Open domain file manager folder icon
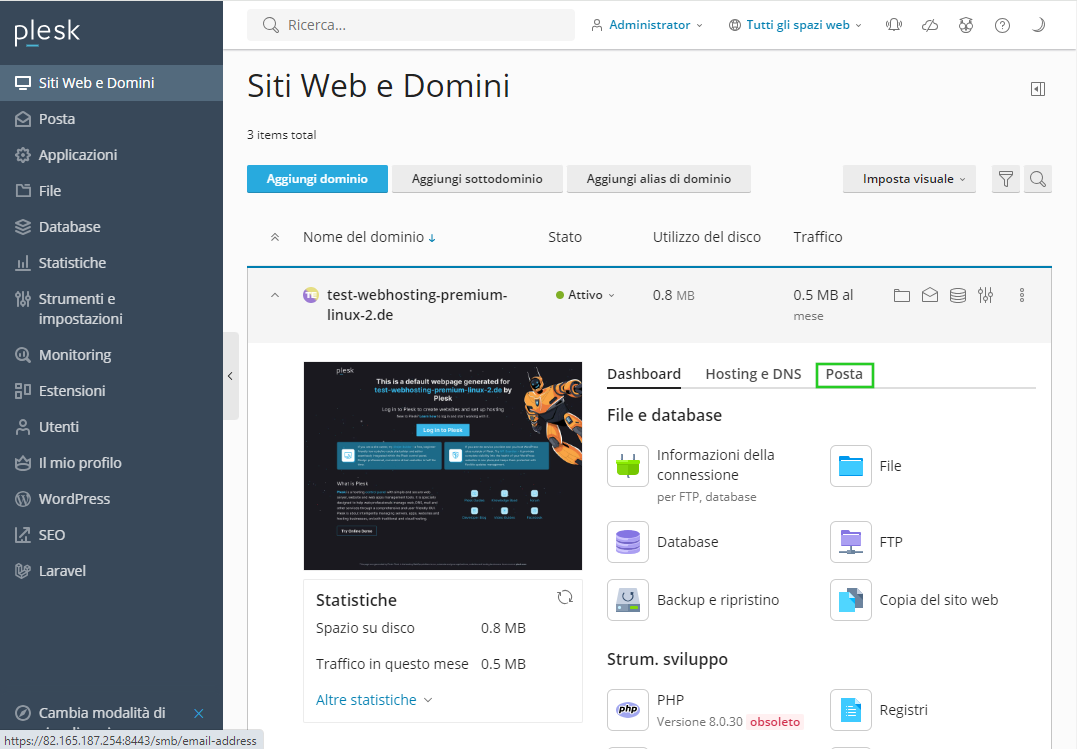 point(902,295)
